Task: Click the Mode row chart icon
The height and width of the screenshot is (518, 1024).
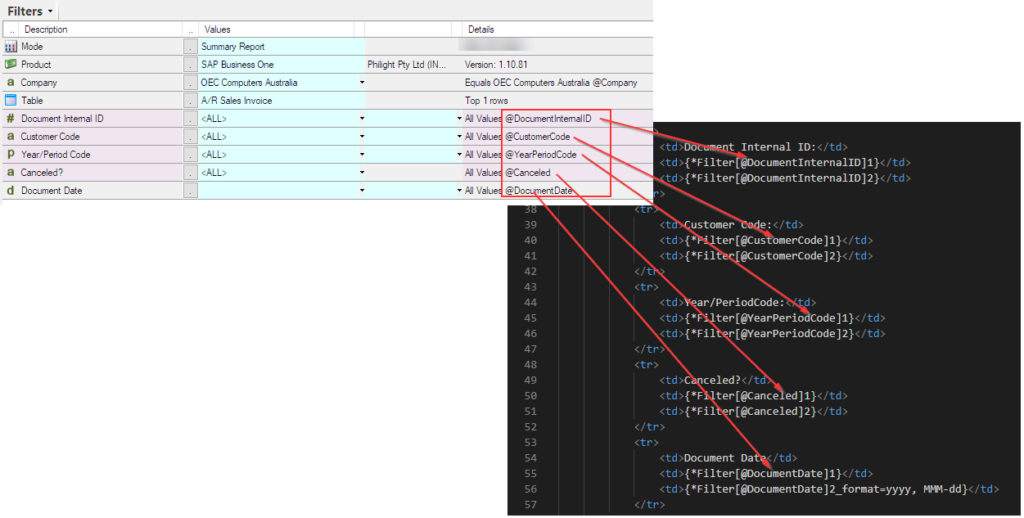Action: tap(10, 46)
